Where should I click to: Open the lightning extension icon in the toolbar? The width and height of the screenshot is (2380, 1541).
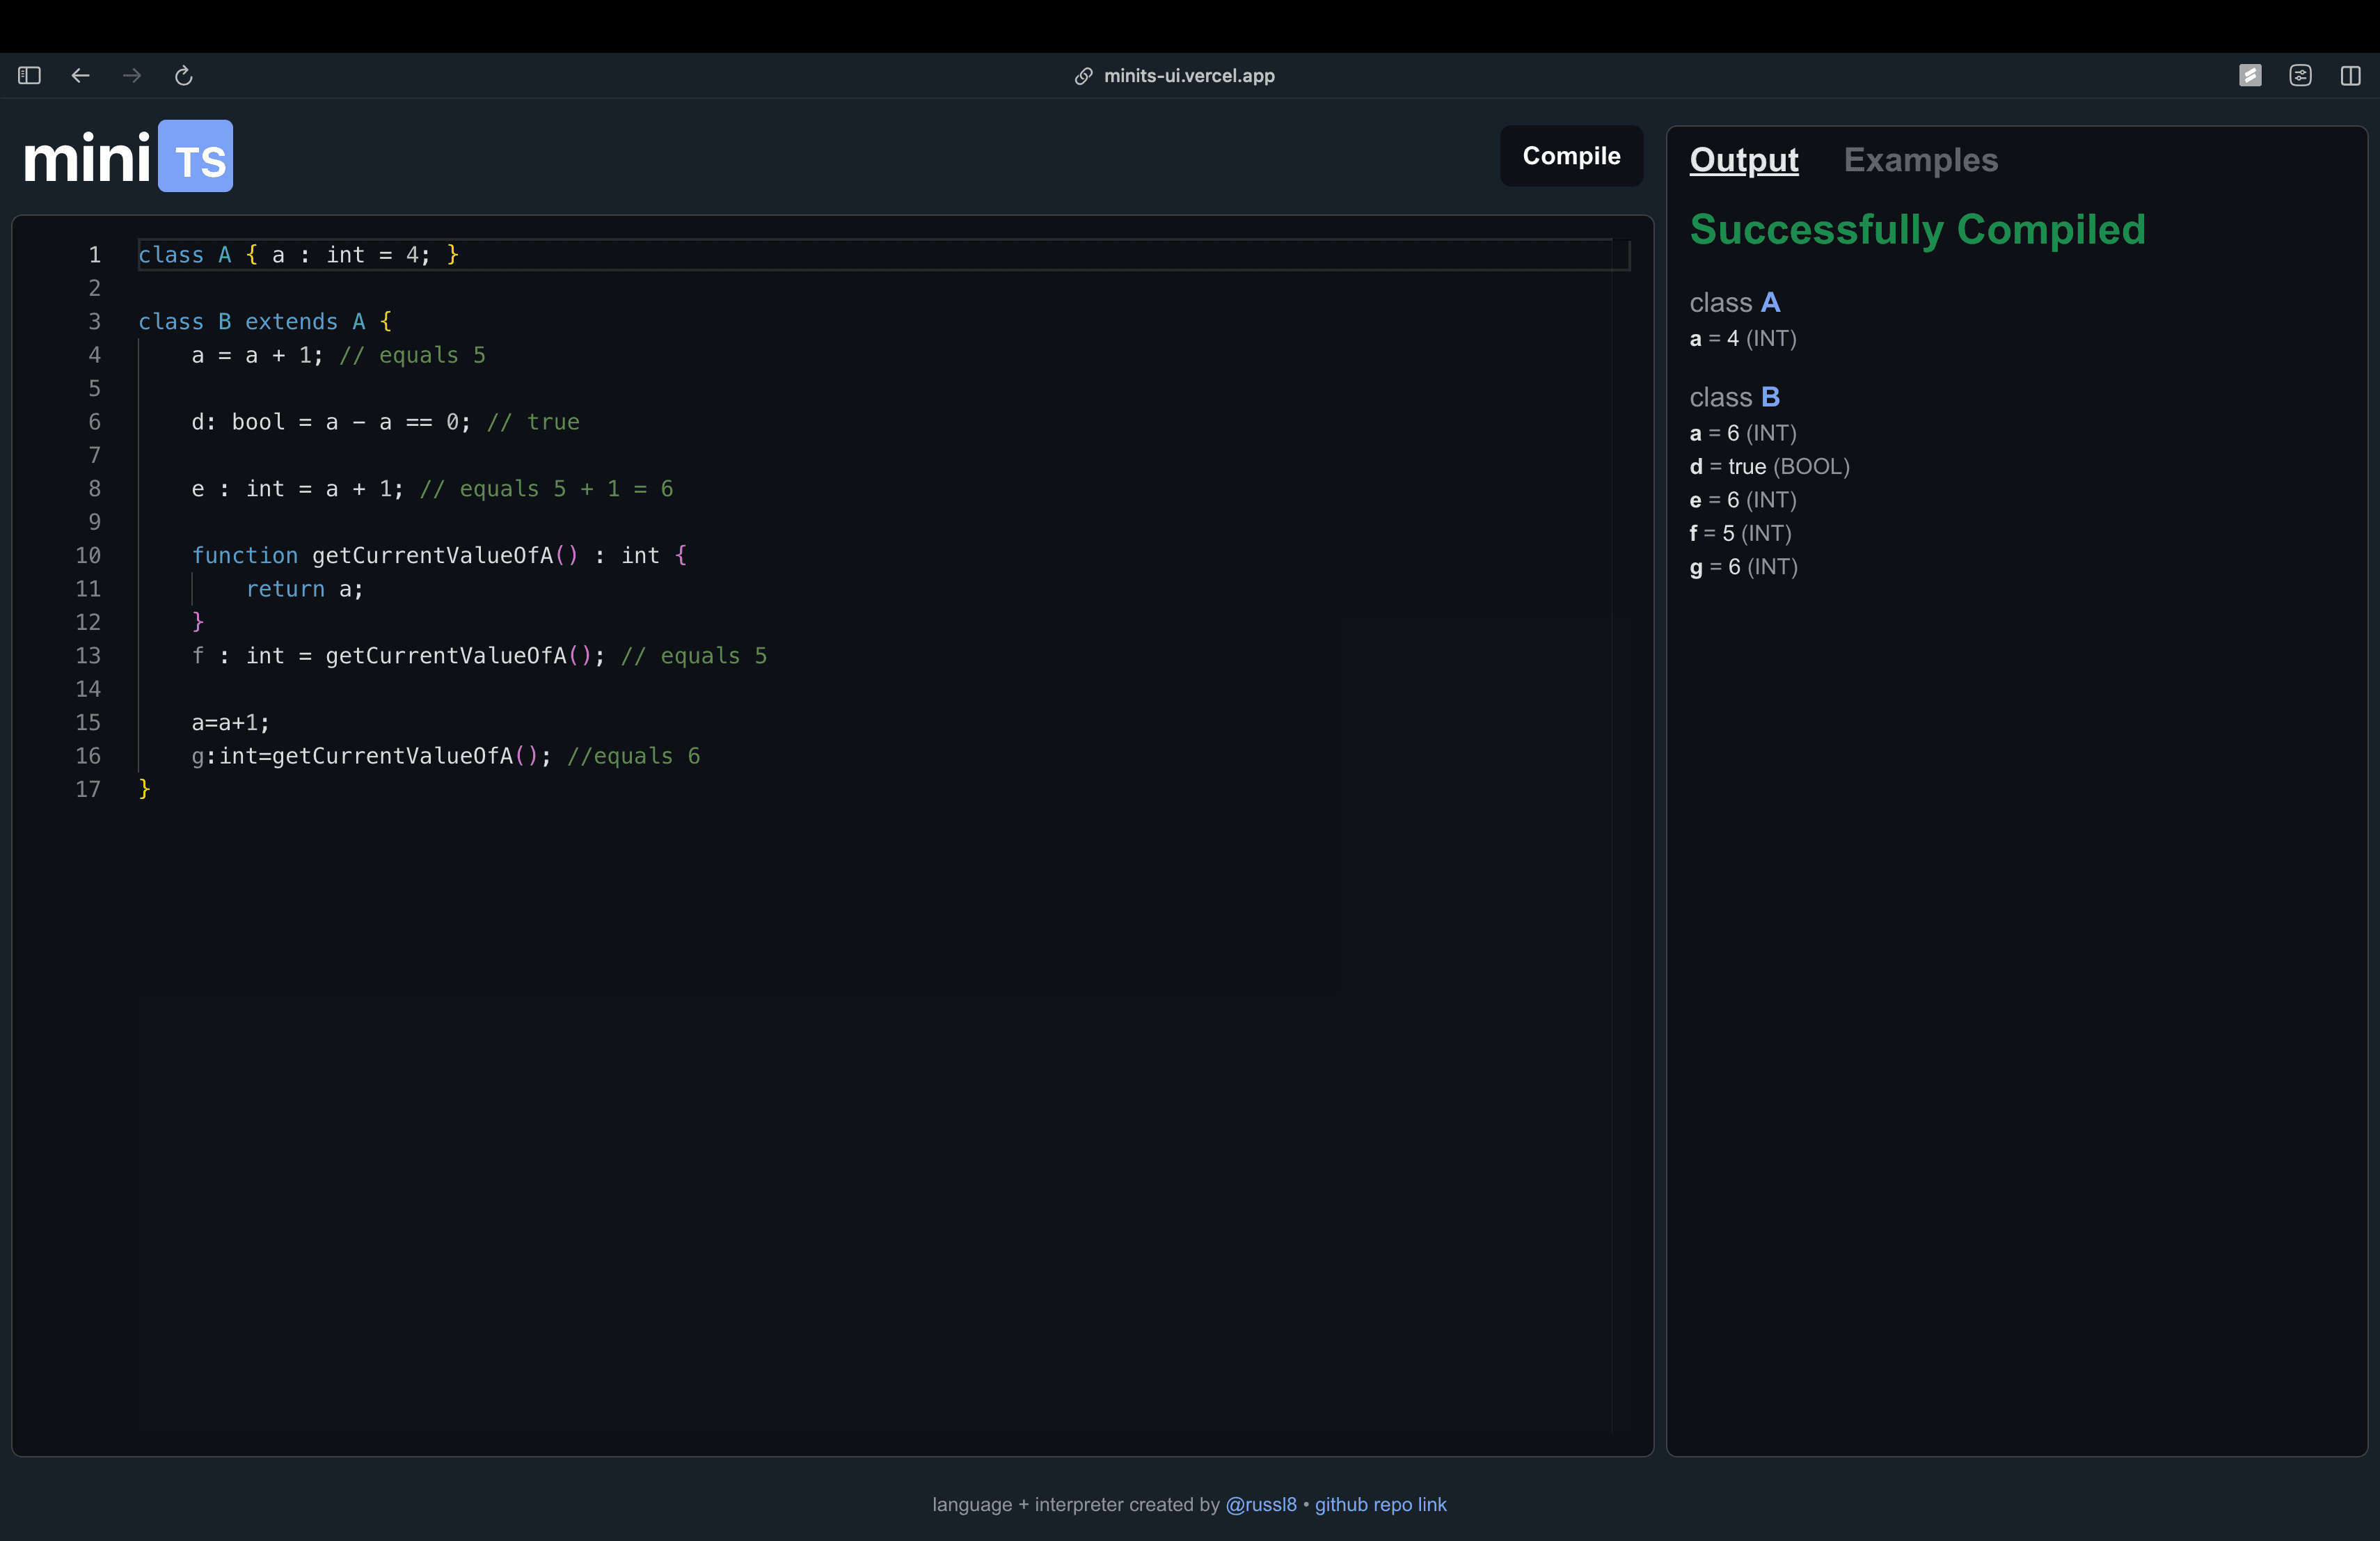2250,75
